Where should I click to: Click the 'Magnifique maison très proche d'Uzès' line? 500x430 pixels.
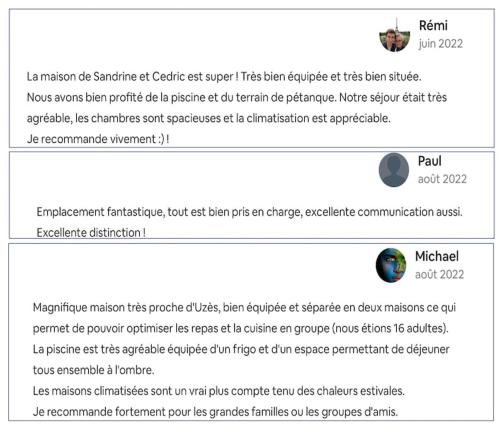click(244, 307)
